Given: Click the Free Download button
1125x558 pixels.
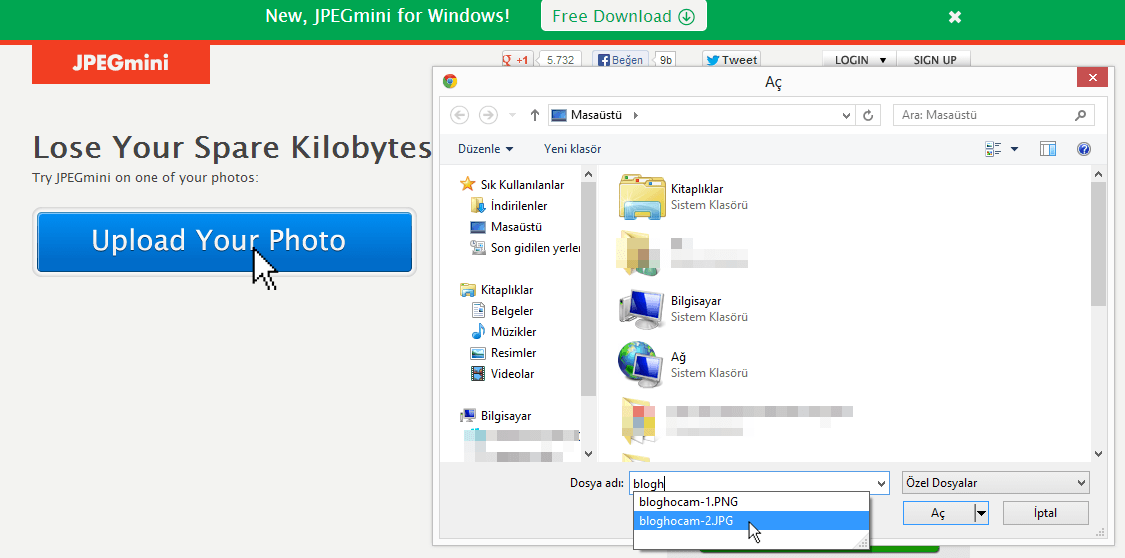Looking at the screenshot, I should (x=623, y=16).
